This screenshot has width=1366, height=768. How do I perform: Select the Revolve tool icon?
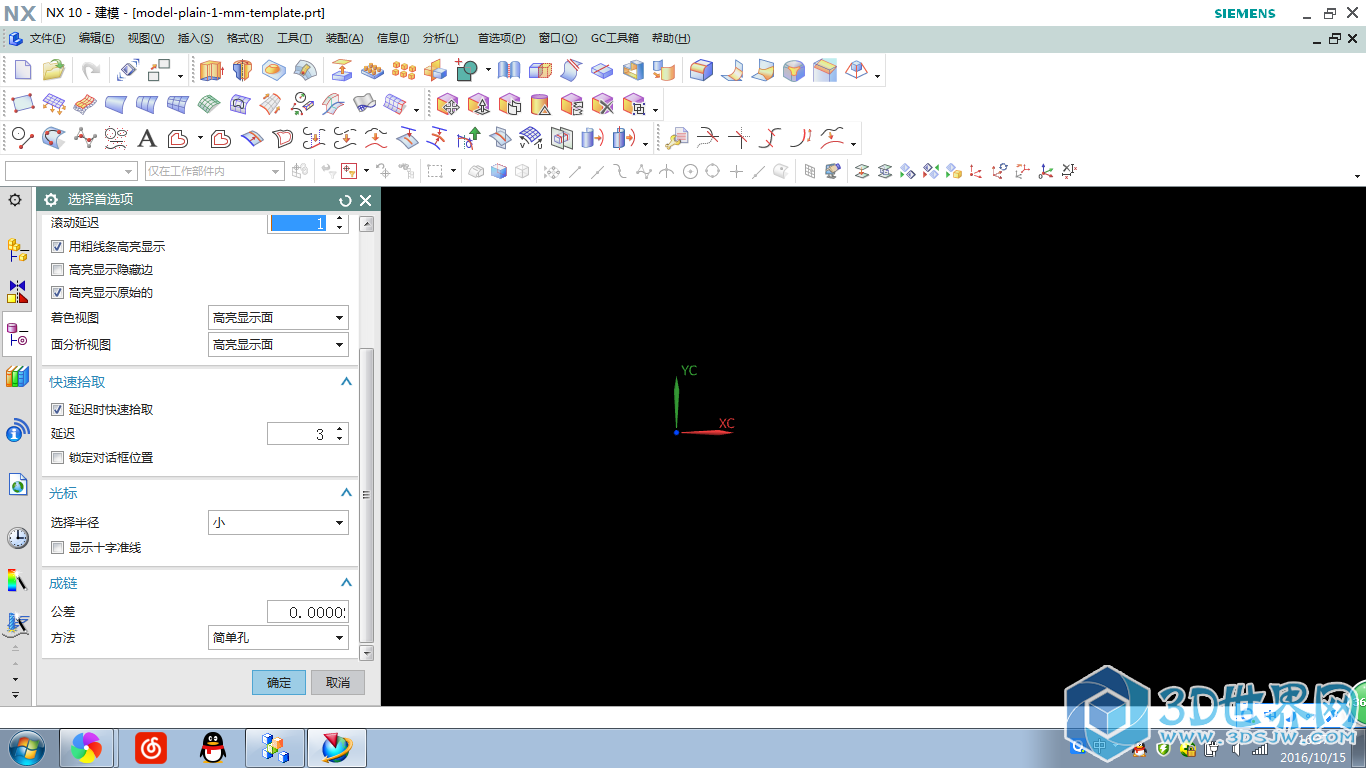click(242, 71)
